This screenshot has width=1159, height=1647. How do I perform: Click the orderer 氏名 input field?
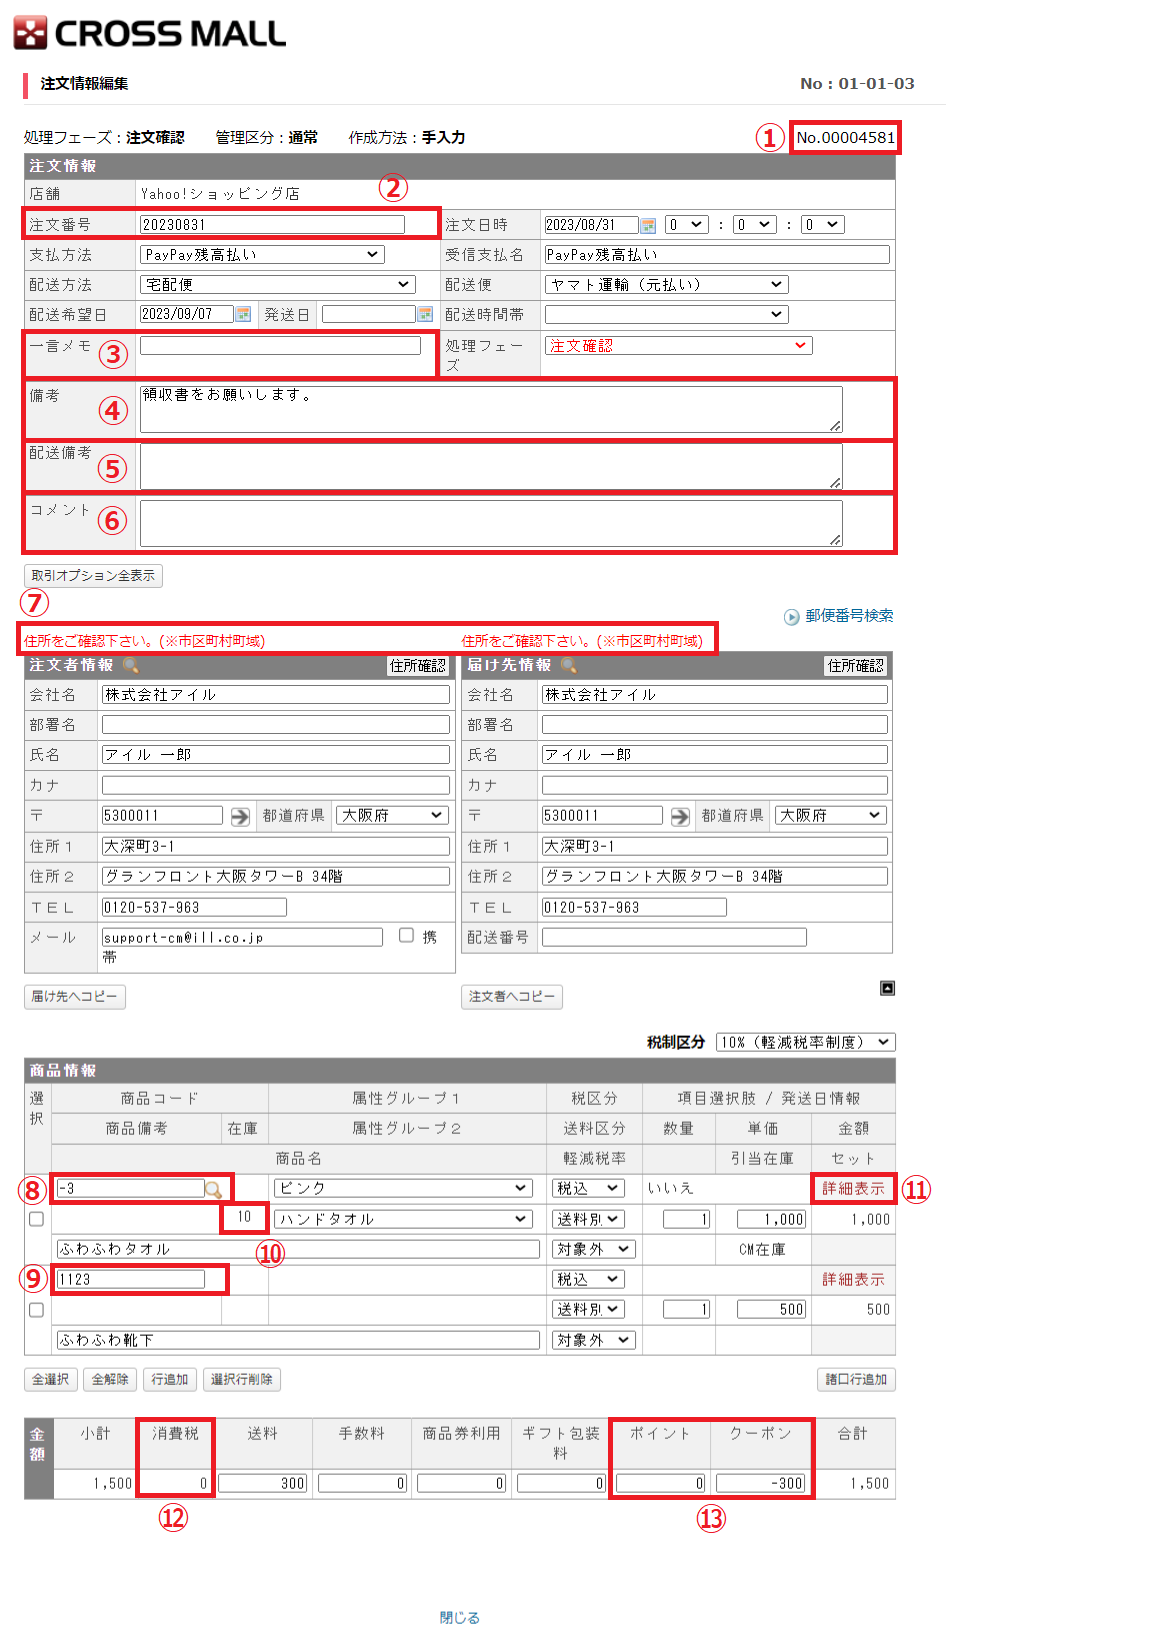276,755
